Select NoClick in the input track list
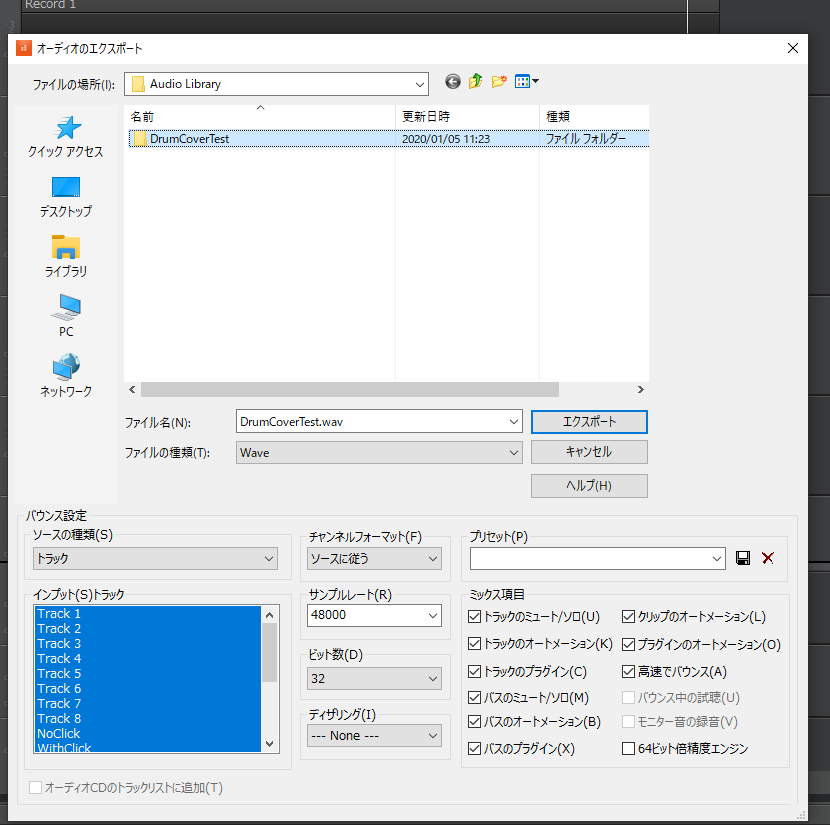The image size is (830, 825). click(148, 733)
